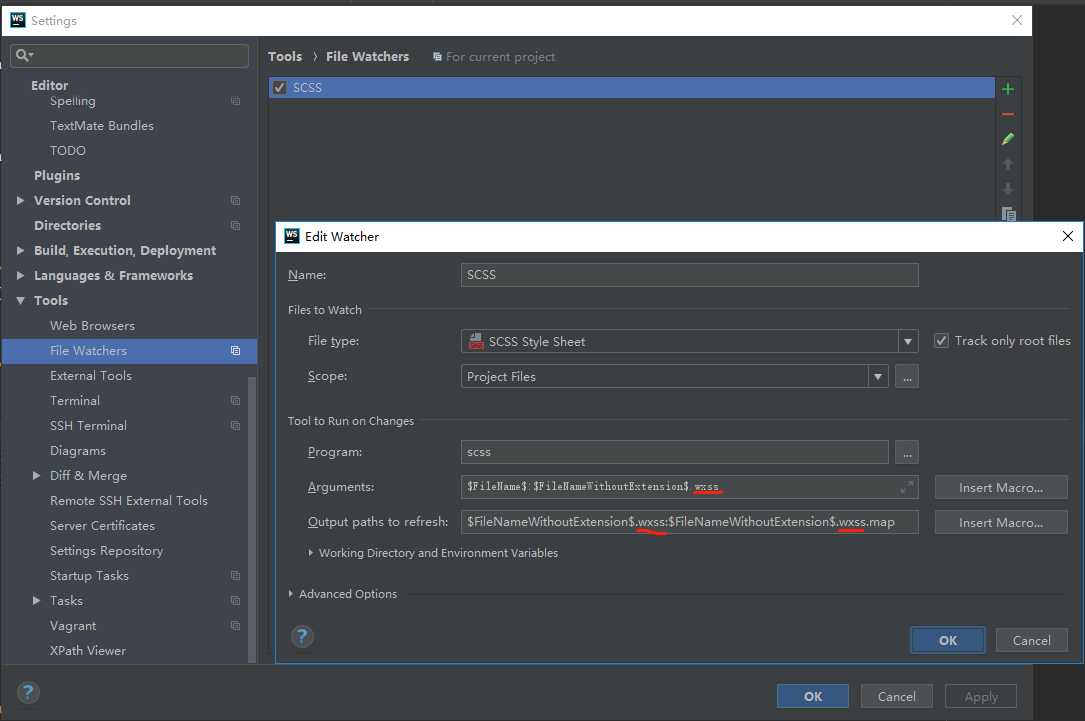Focus the Arguments input field
Image resolution: width=1085 pixels, height=721 pixels.
[x=689, y=487]
